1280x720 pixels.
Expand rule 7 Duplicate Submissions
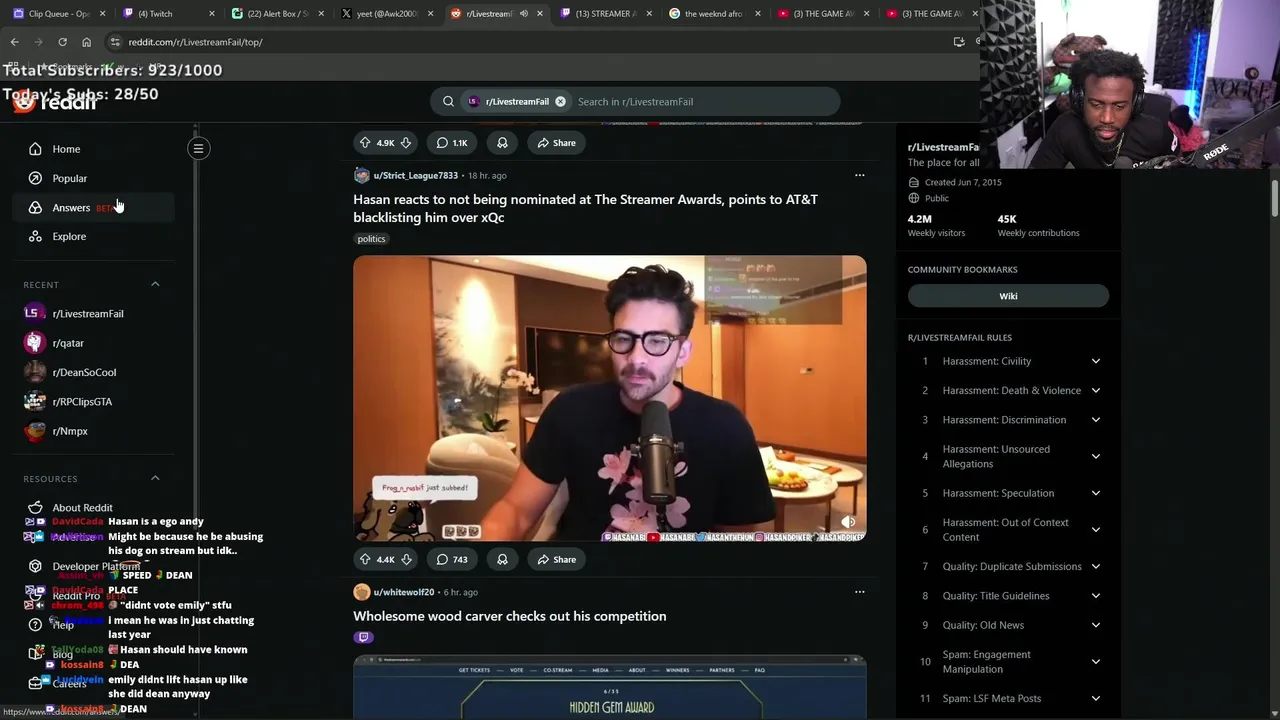pyautogui.click(x=1095, y=566)
